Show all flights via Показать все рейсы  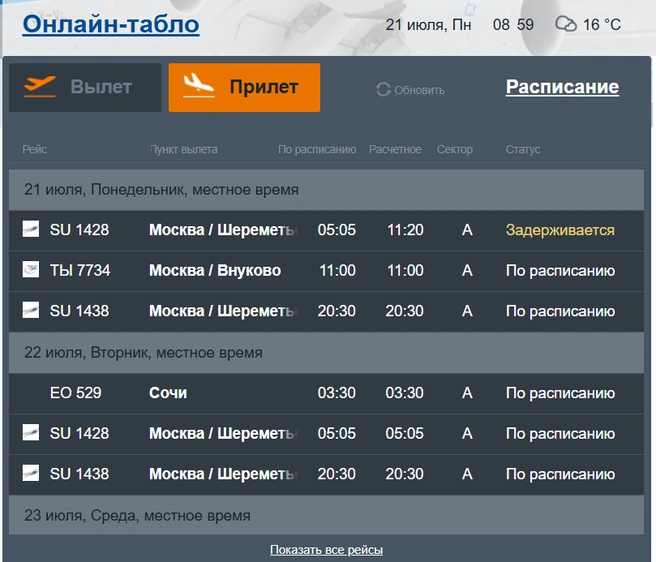click(x=326, y=549)
